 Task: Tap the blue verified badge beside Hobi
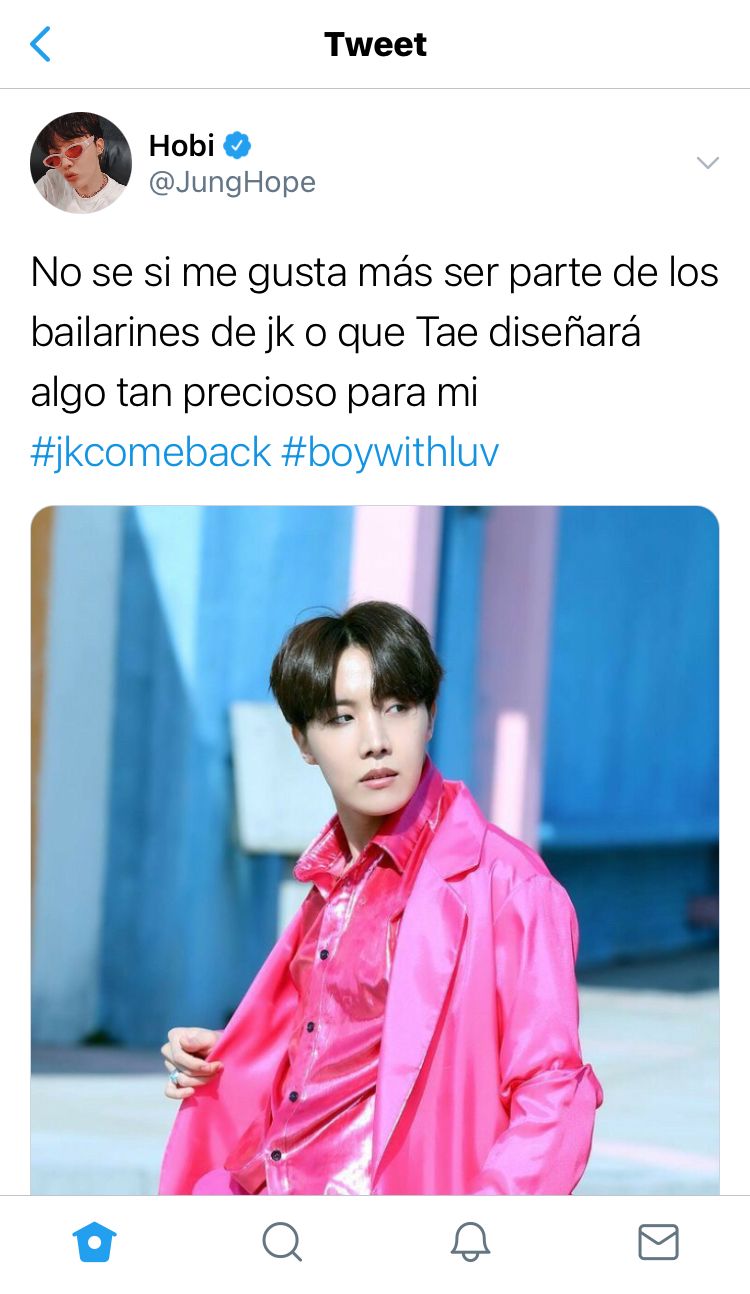click(237, 146)
